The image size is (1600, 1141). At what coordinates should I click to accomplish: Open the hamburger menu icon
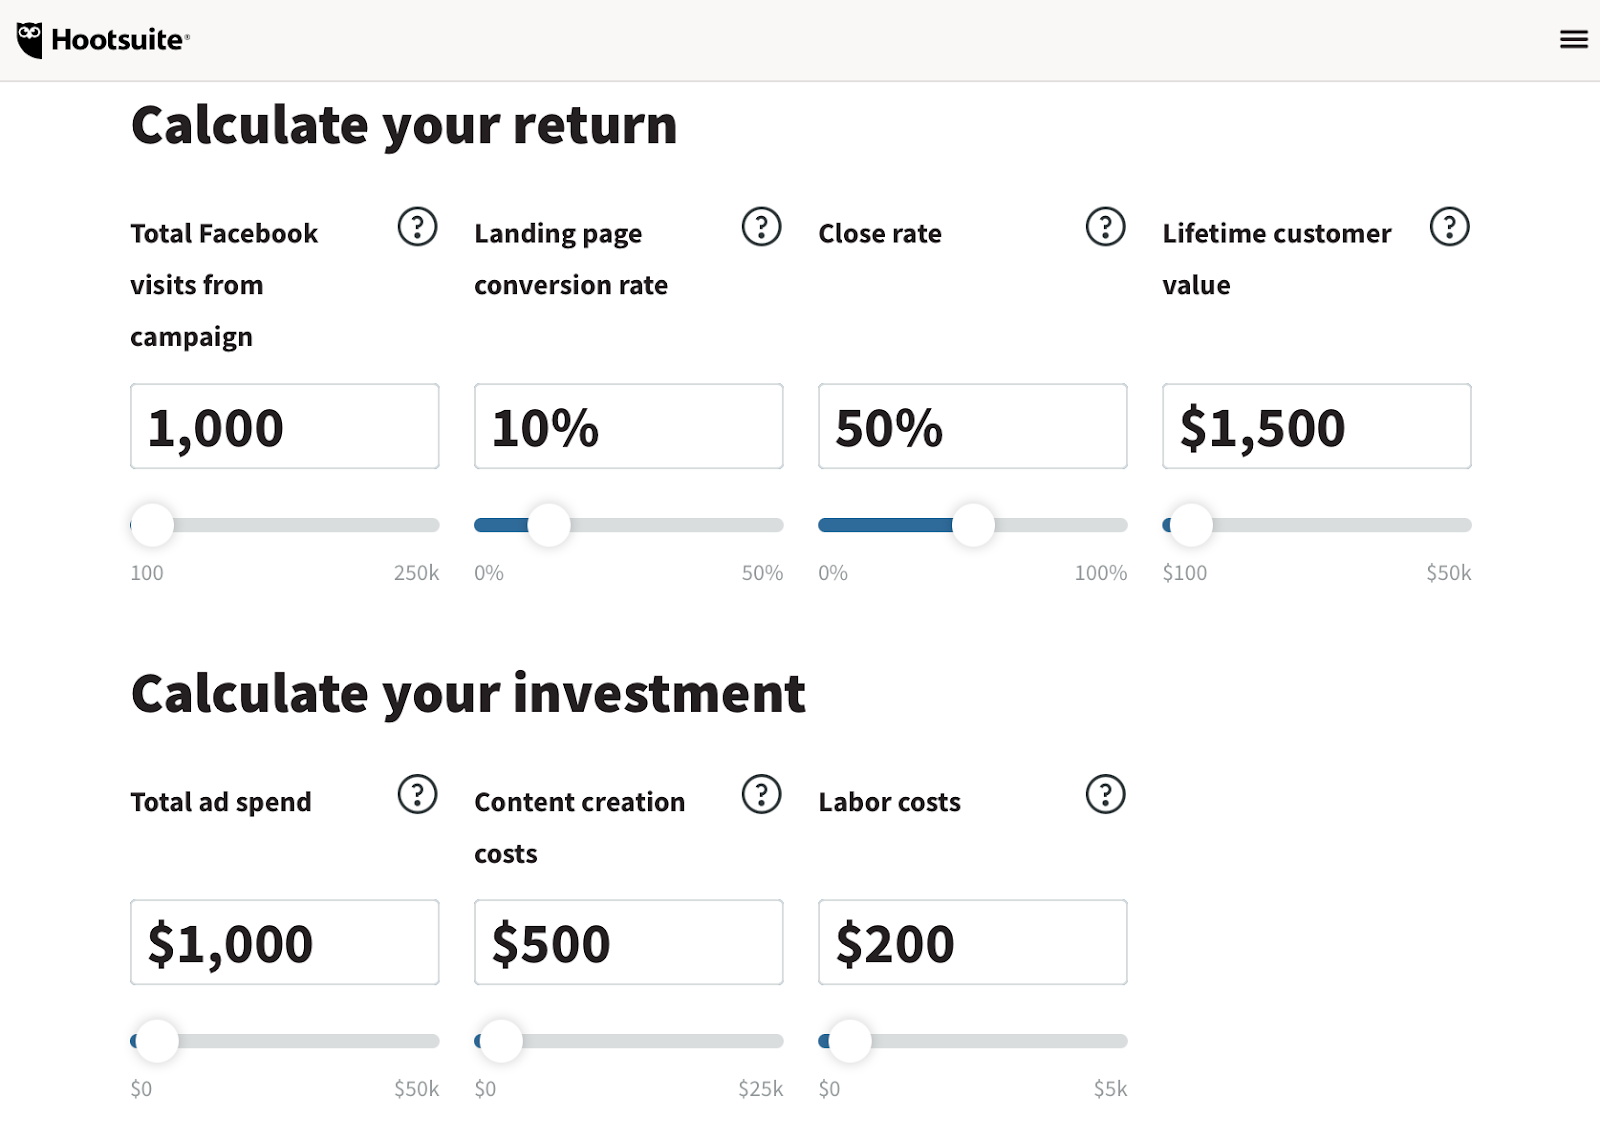pyautogui.click(x=1573, y=39)
